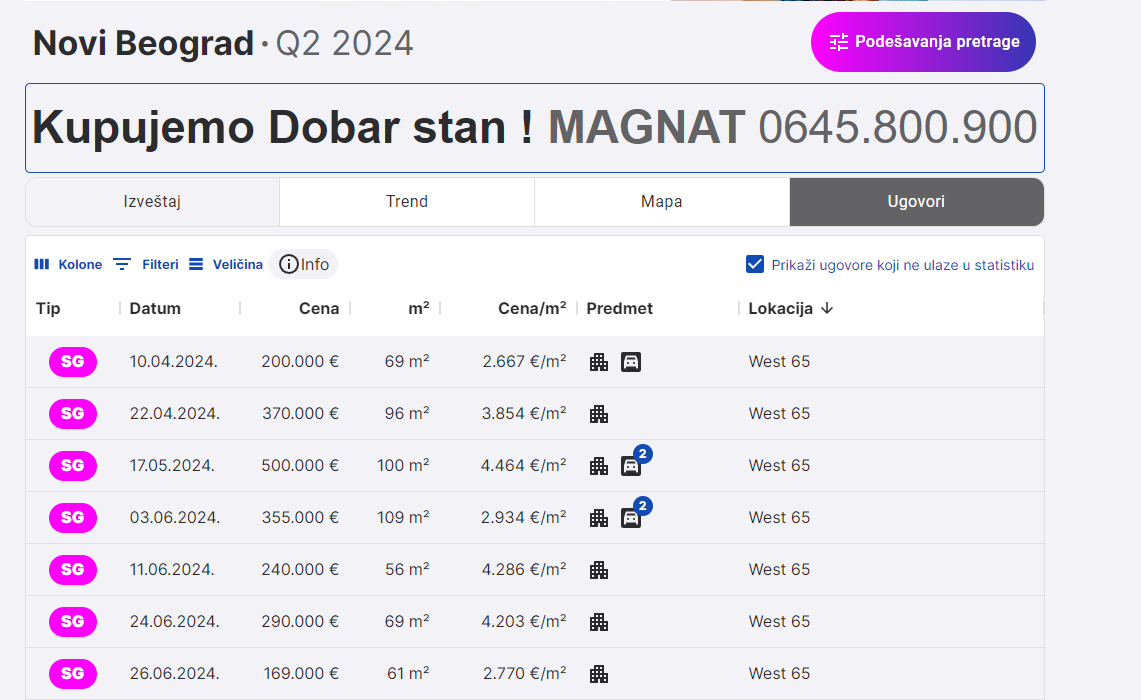Sort by Datum column header
Screen dimensions: 1141x700
pos(155,309)
